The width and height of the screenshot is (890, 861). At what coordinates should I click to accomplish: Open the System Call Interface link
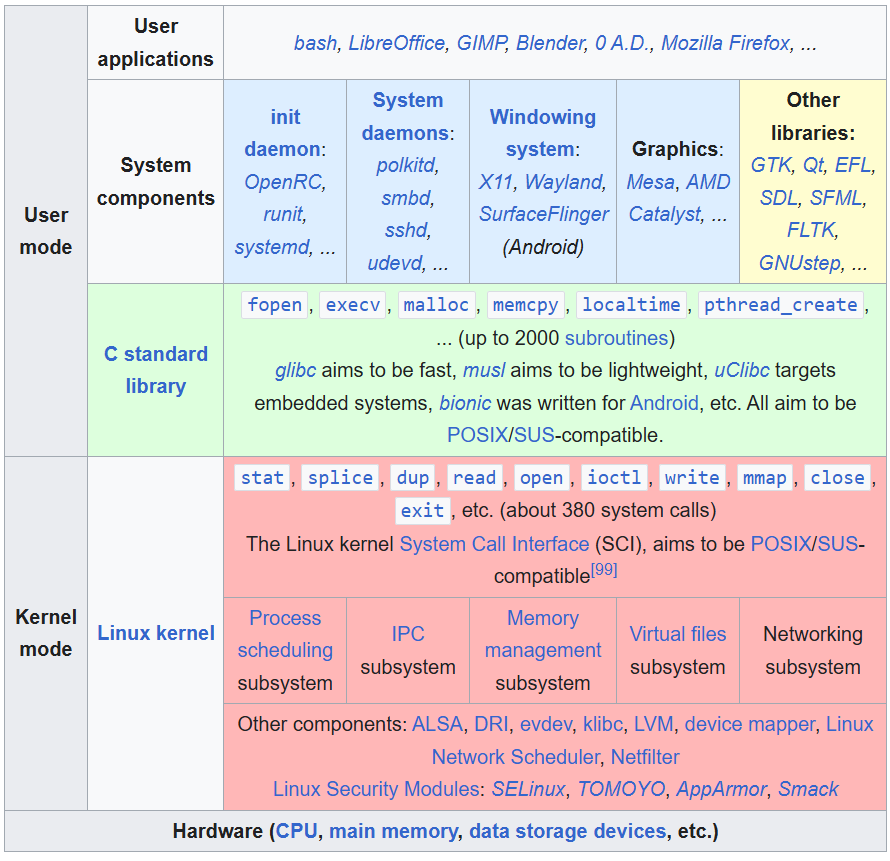494,544
